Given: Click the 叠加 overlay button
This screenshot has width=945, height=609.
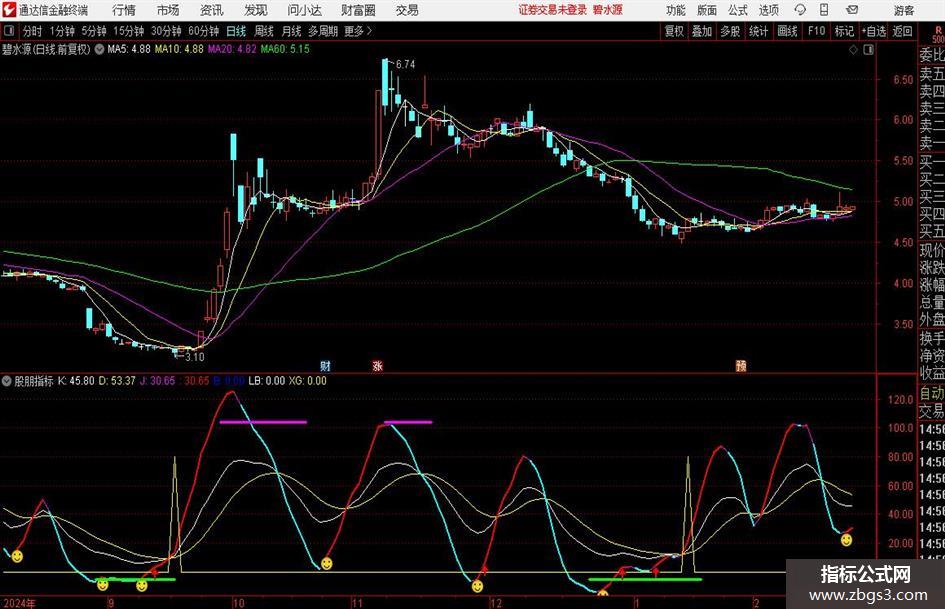Looking at the screenshot, I should point(702,31).
